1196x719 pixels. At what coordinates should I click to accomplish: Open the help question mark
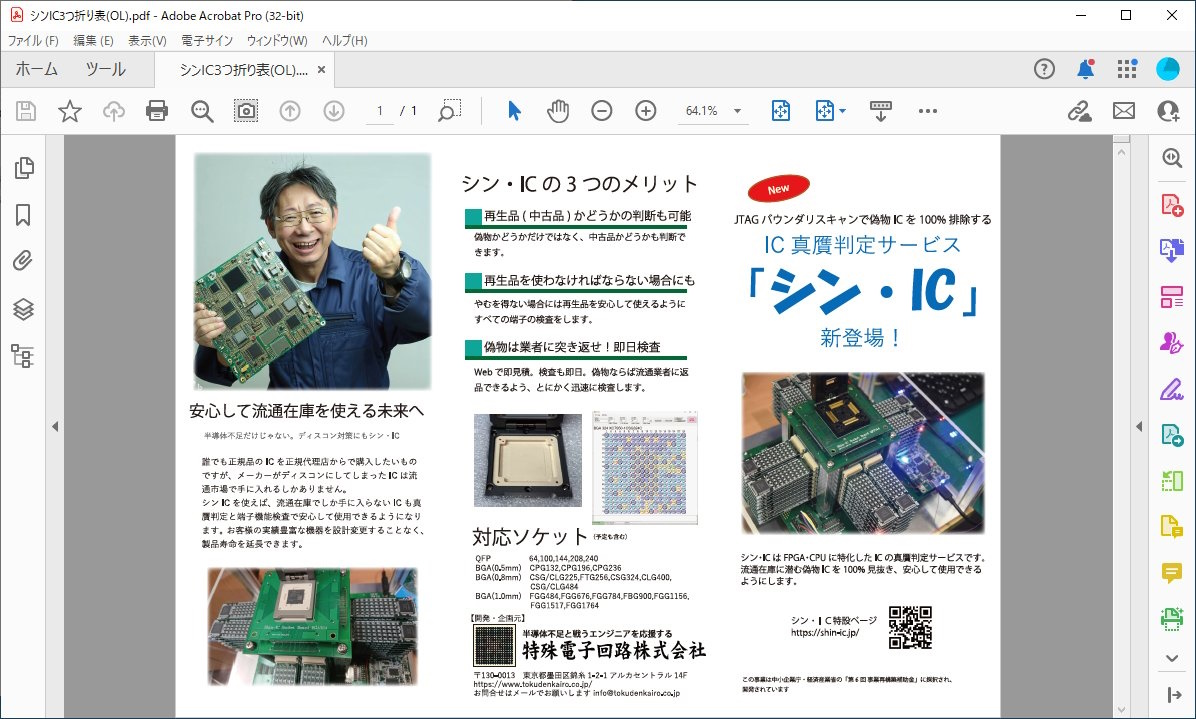tap(1044, 69)
